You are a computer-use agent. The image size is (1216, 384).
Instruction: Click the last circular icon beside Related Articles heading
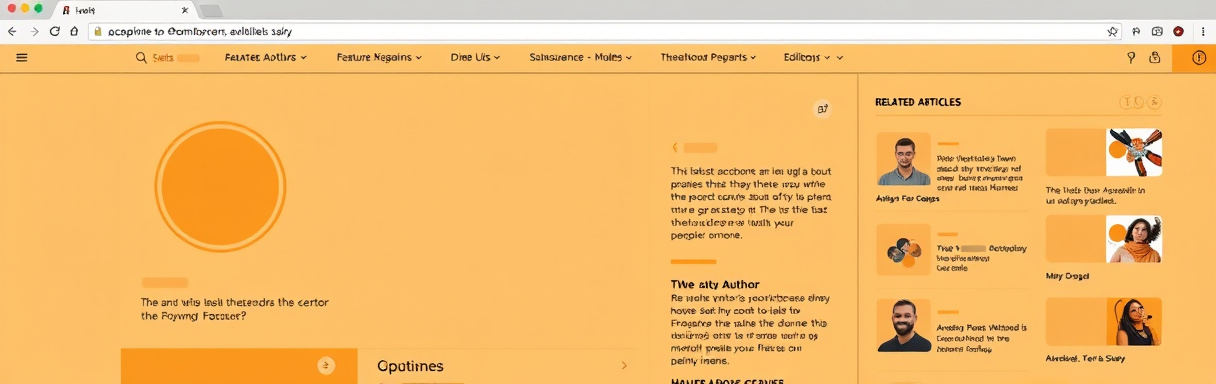tap(1155, 102)
